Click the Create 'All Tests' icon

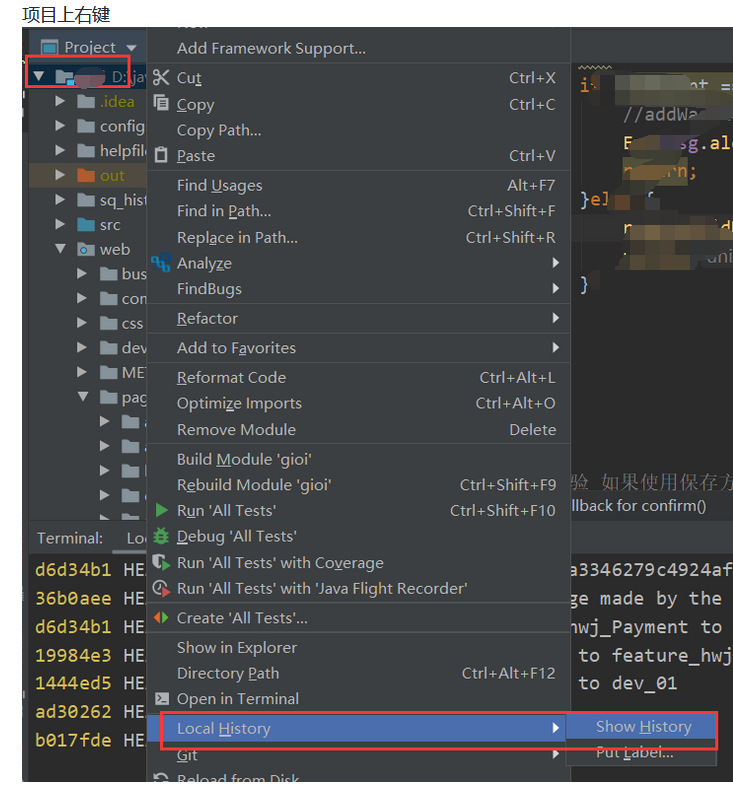(161, 617)
